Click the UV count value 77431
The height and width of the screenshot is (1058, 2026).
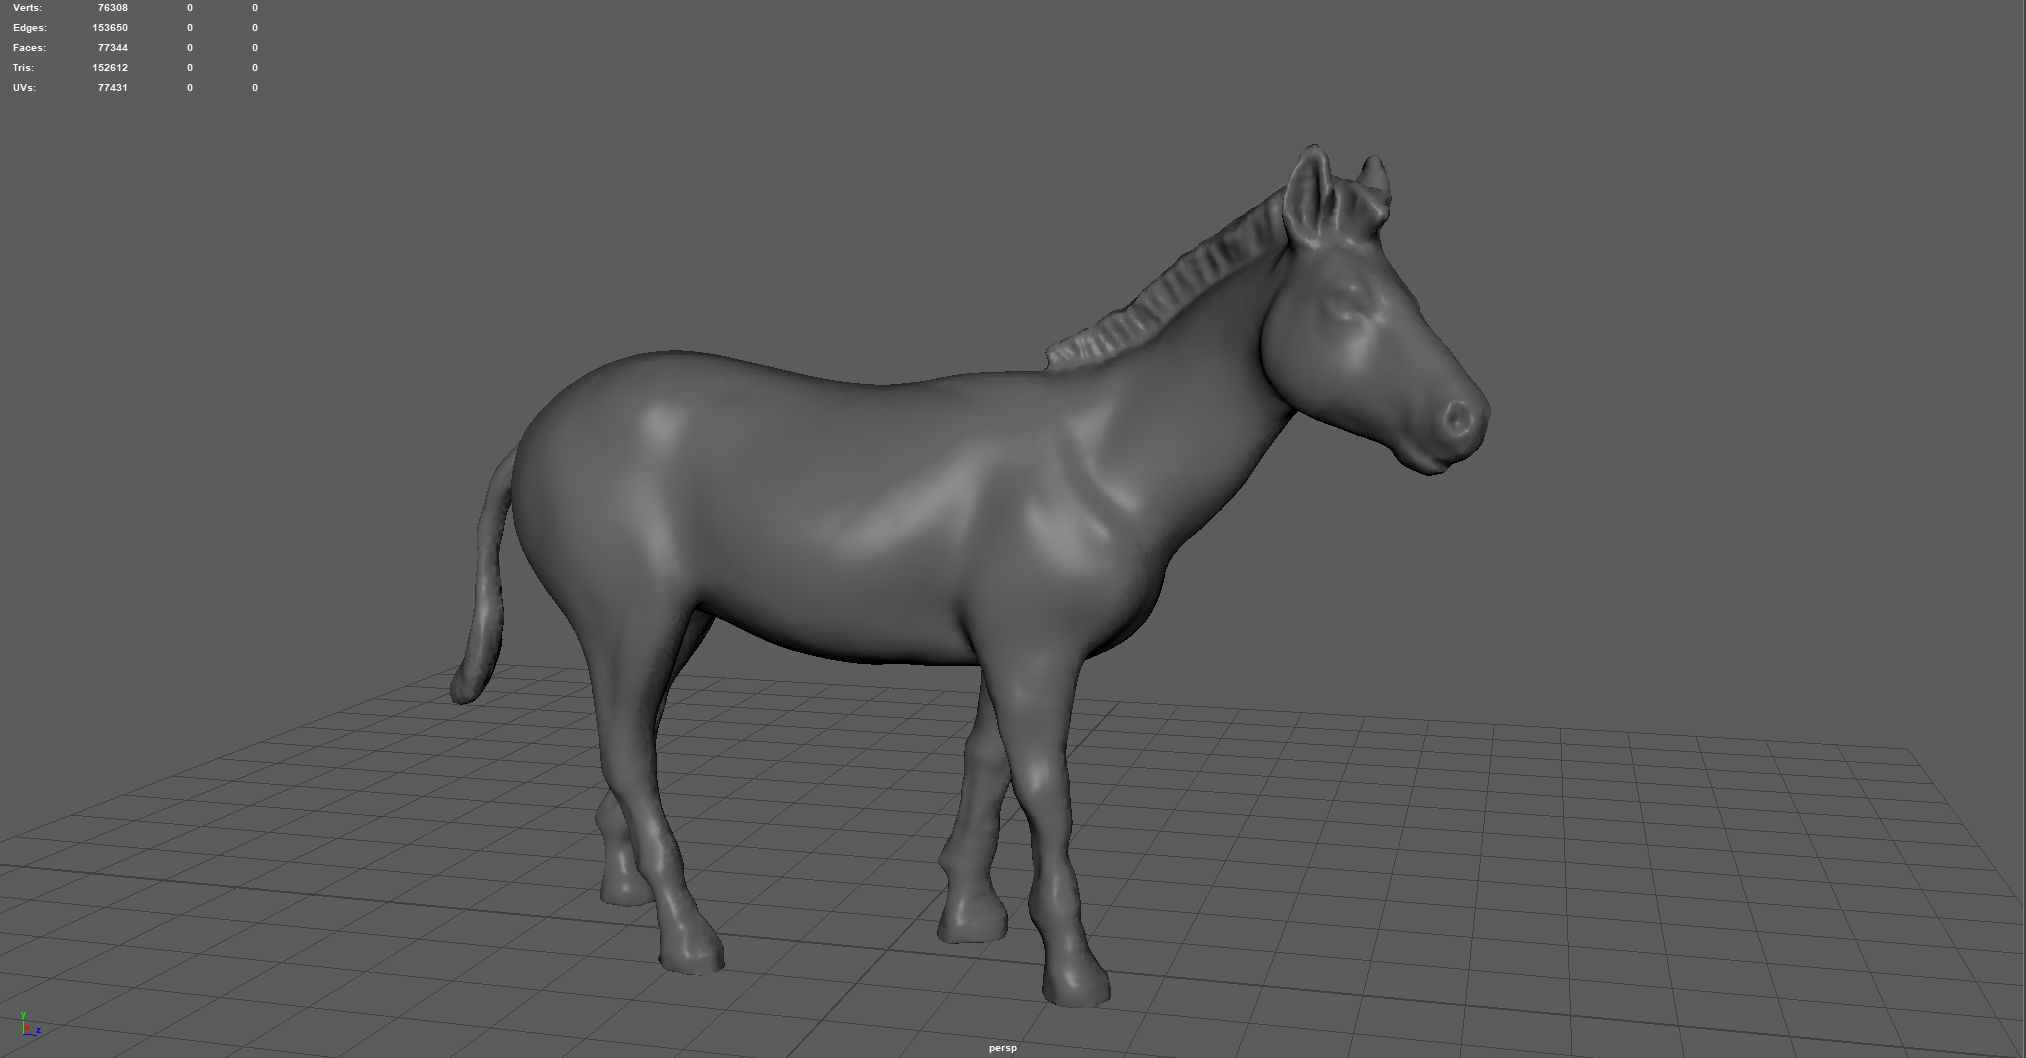pos(113,88)
